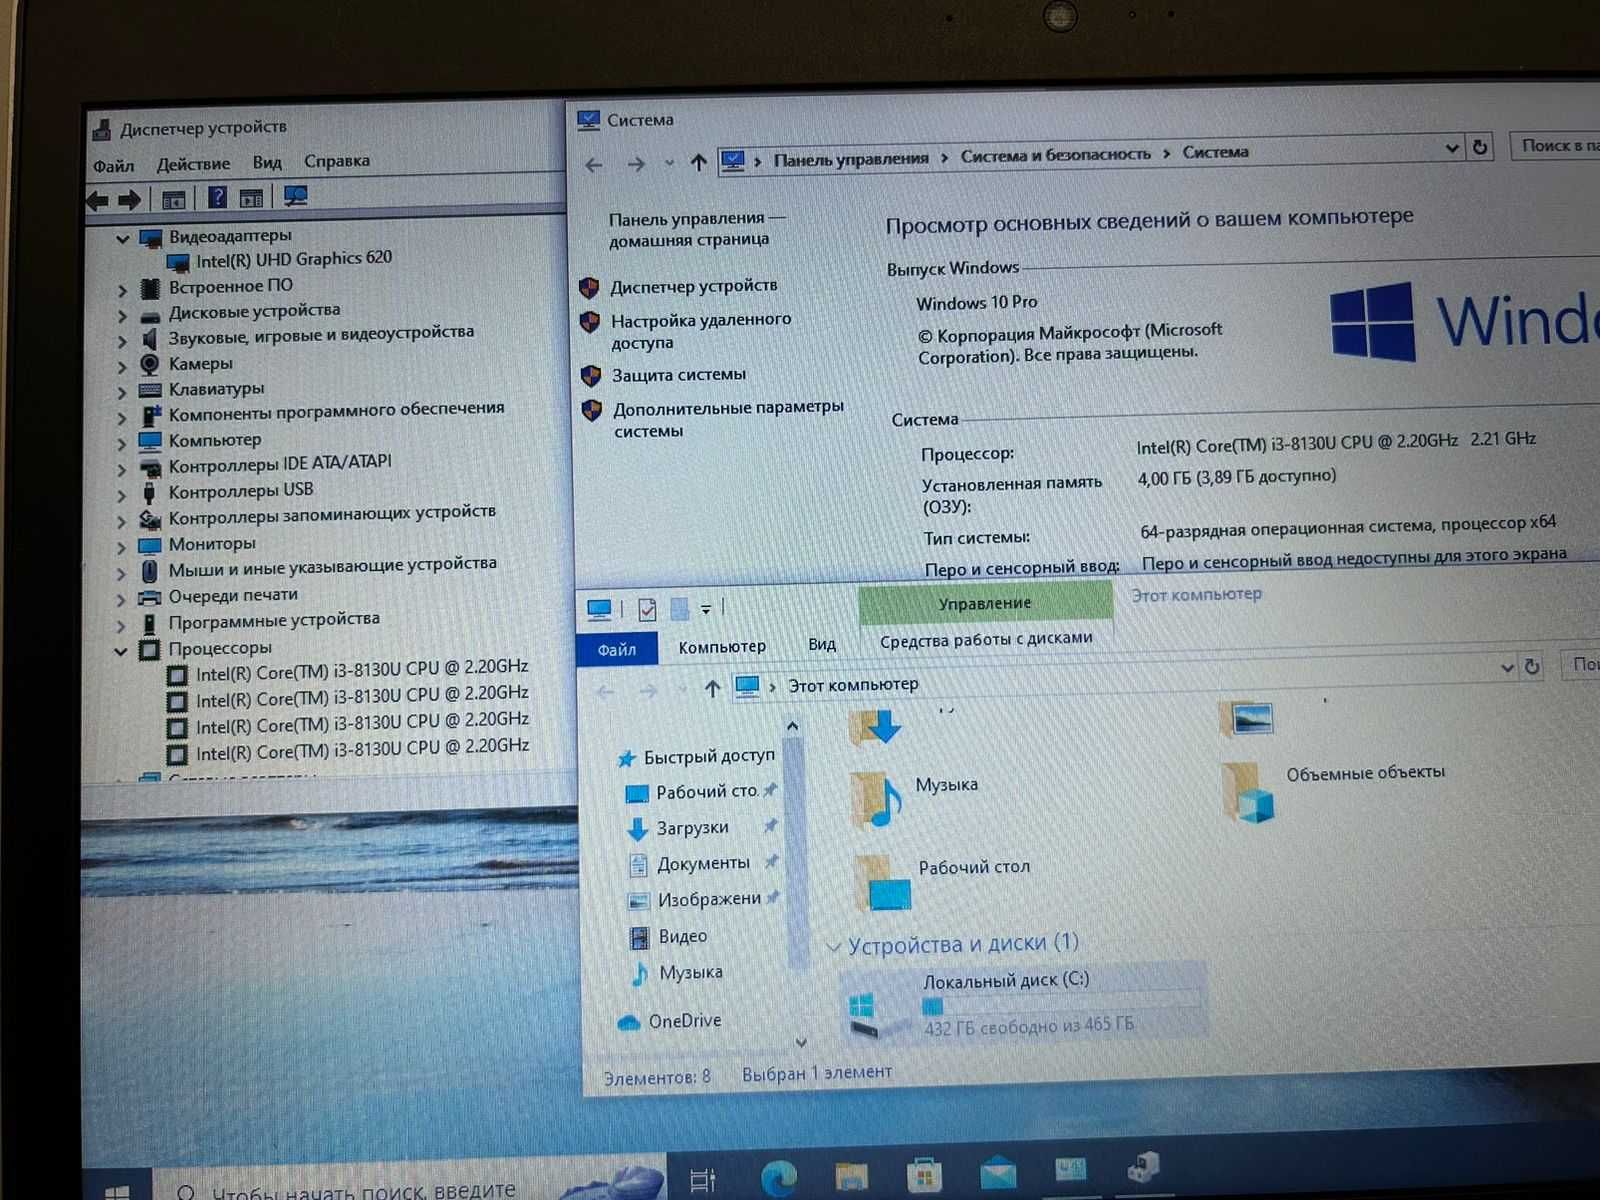Image resolution: width=1600 pixels, height=1200 pixels.
Task: Click Файл tab in Explorer ribbon
Action: [617, 650]
